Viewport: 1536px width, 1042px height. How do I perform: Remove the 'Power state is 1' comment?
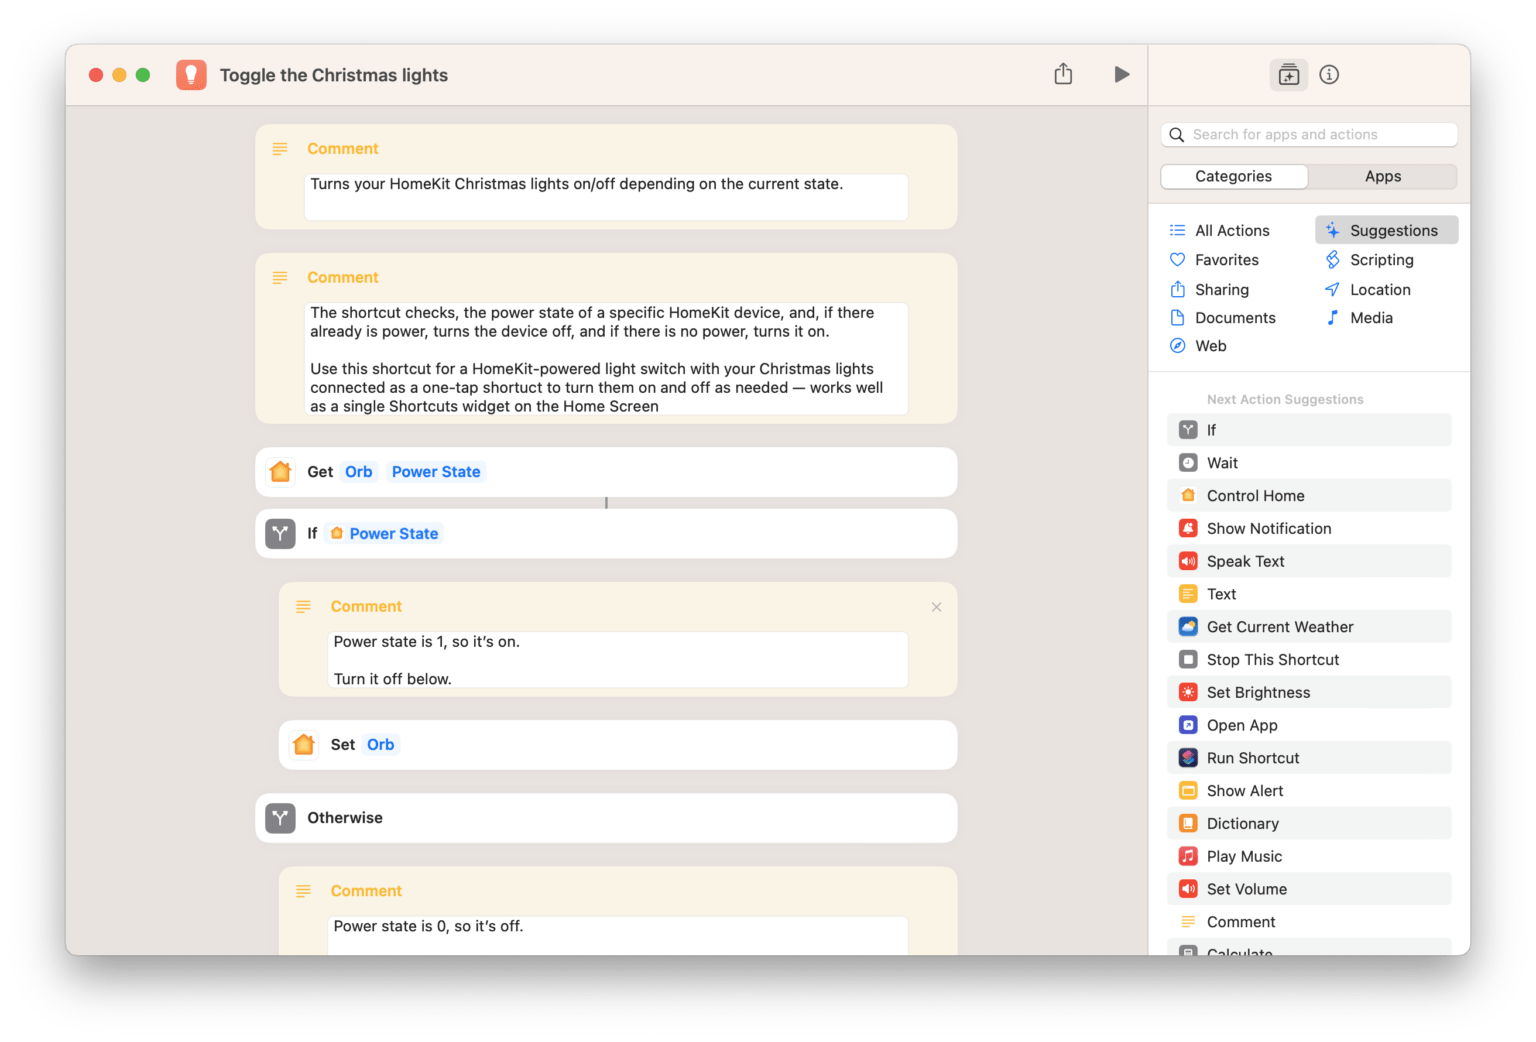pos(936,607)
